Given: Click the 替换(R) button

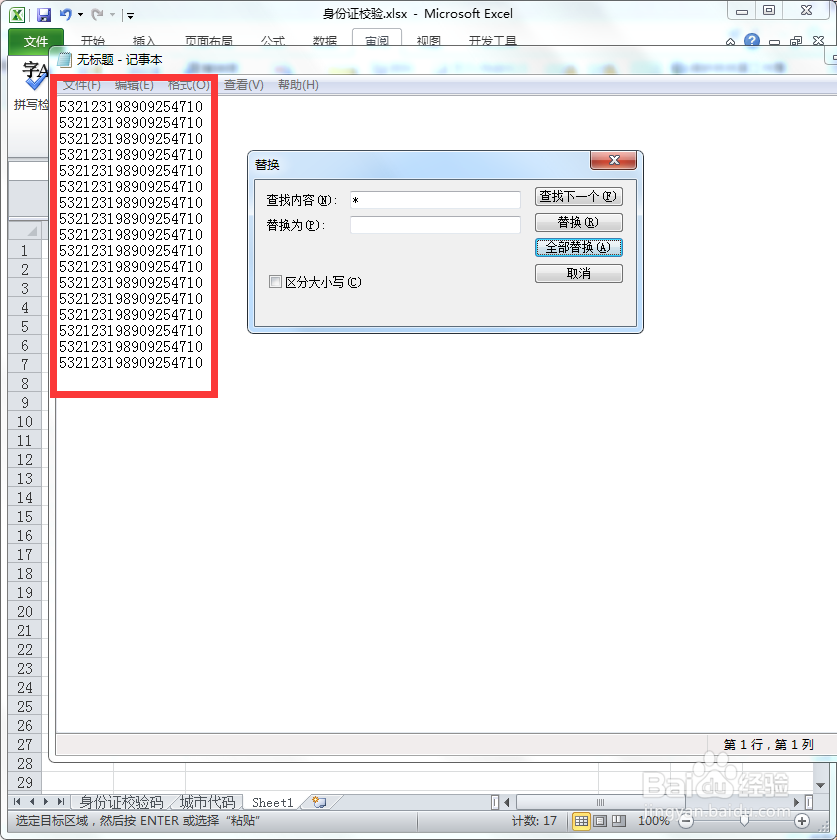Looking at the screenshot, I should pos(579,222).
